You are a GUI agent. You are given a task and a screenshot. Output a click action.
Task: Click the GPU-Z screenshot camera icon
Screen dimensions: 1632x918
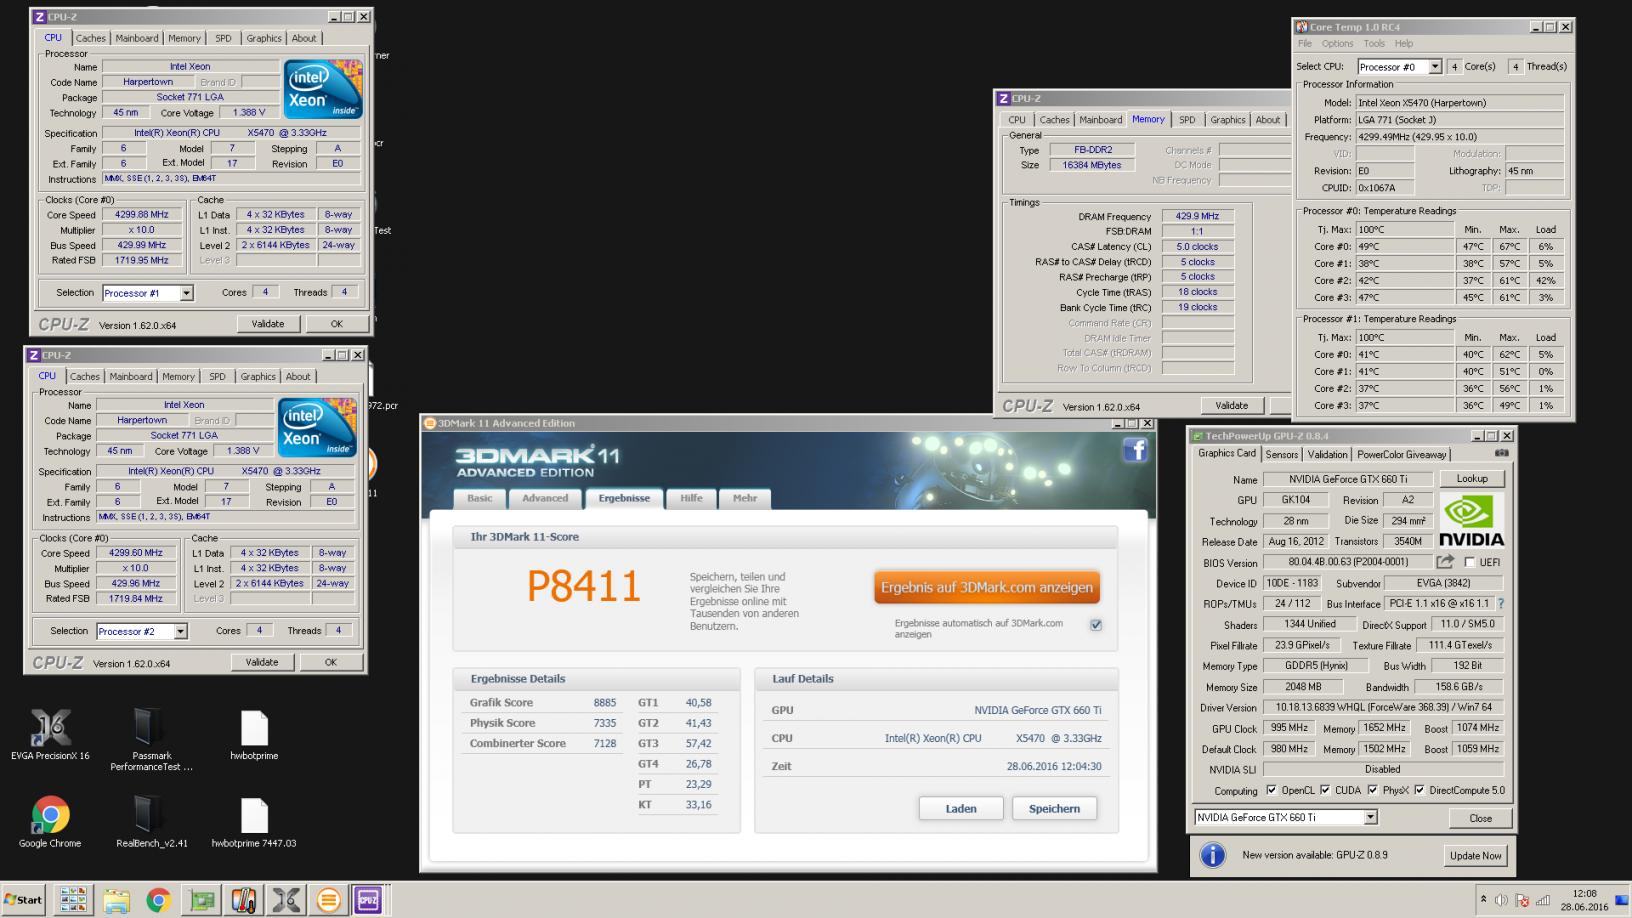1501,453
